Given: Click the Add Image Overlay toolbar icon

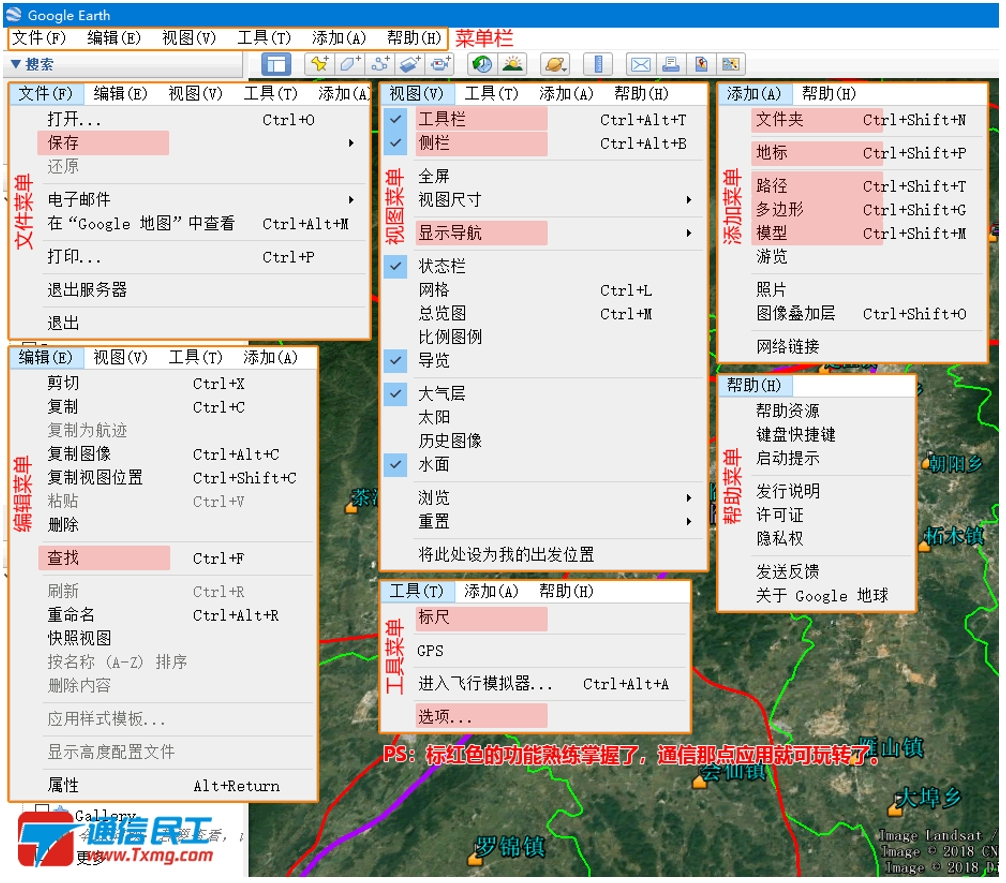Looking at the screenshot, I should click(409, 64).
